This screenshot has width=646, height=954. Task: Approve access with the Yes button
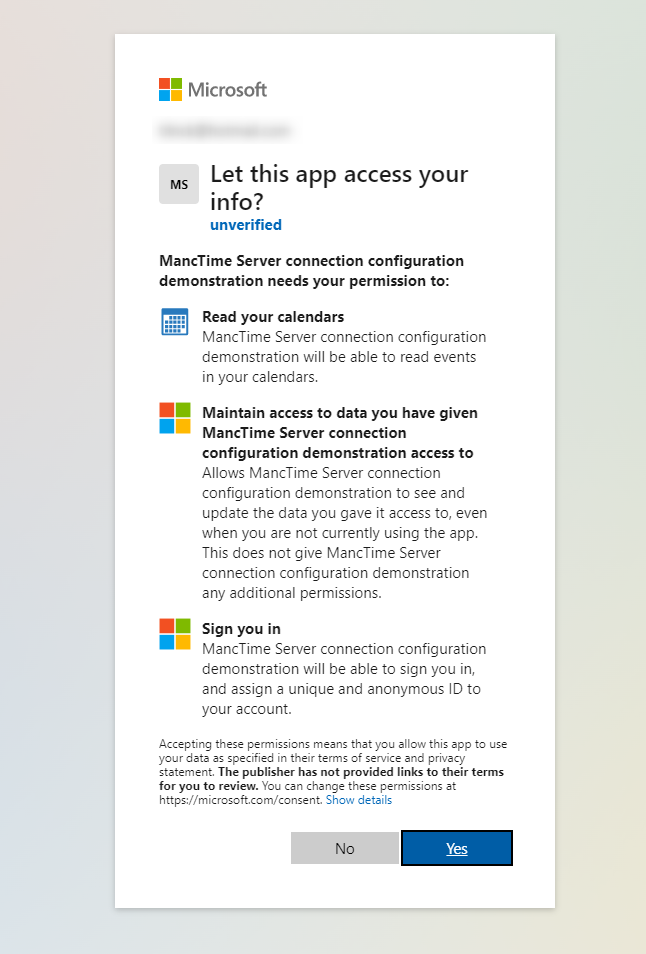pos(457,848)
